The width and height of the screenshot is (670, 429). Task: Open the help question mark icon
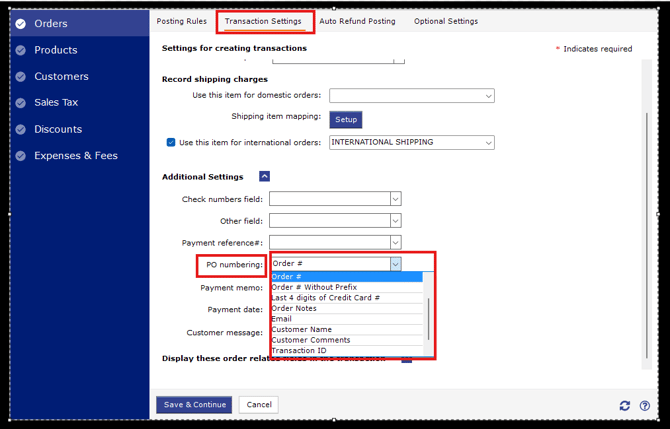[644, 405]
